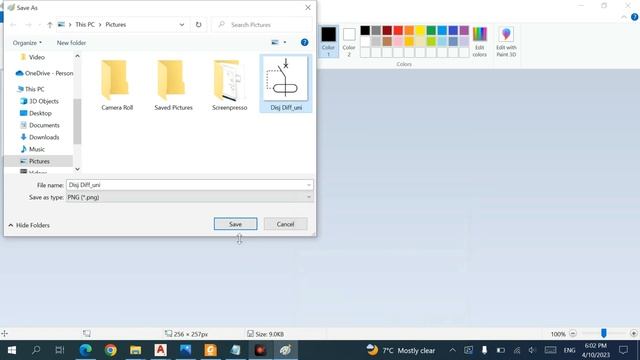Open the Camera Roll folder
The width and height of the screenshot is (640, 360).
coord(117,85)
